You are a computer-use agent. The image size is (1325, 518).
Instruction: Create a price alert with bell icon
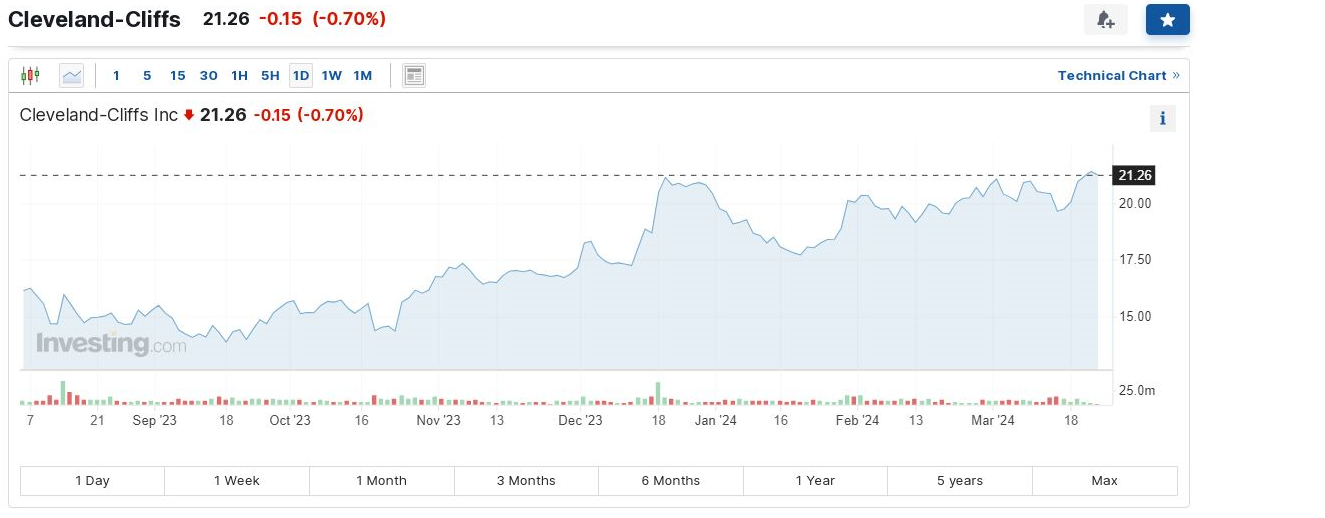(1105, 20)
